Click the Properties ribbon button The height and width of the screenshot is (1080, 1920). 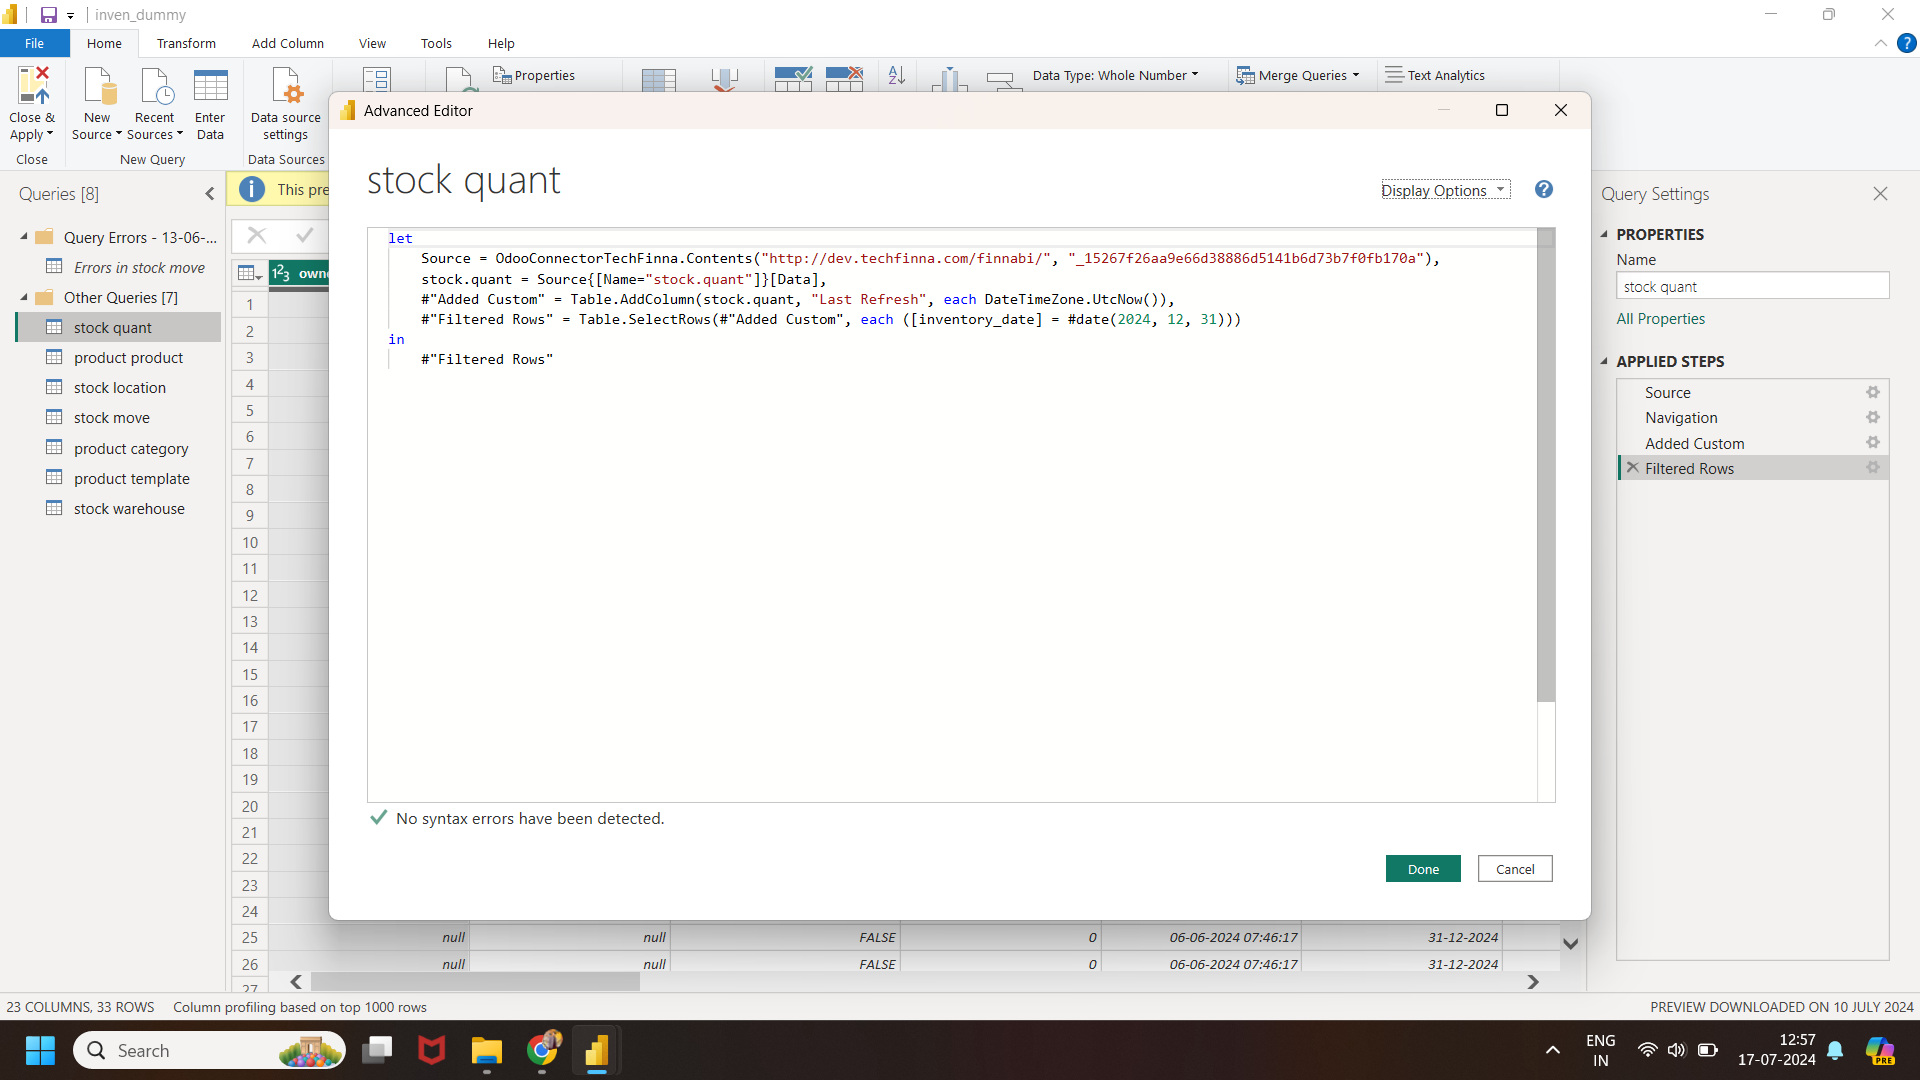click(534, 75)
